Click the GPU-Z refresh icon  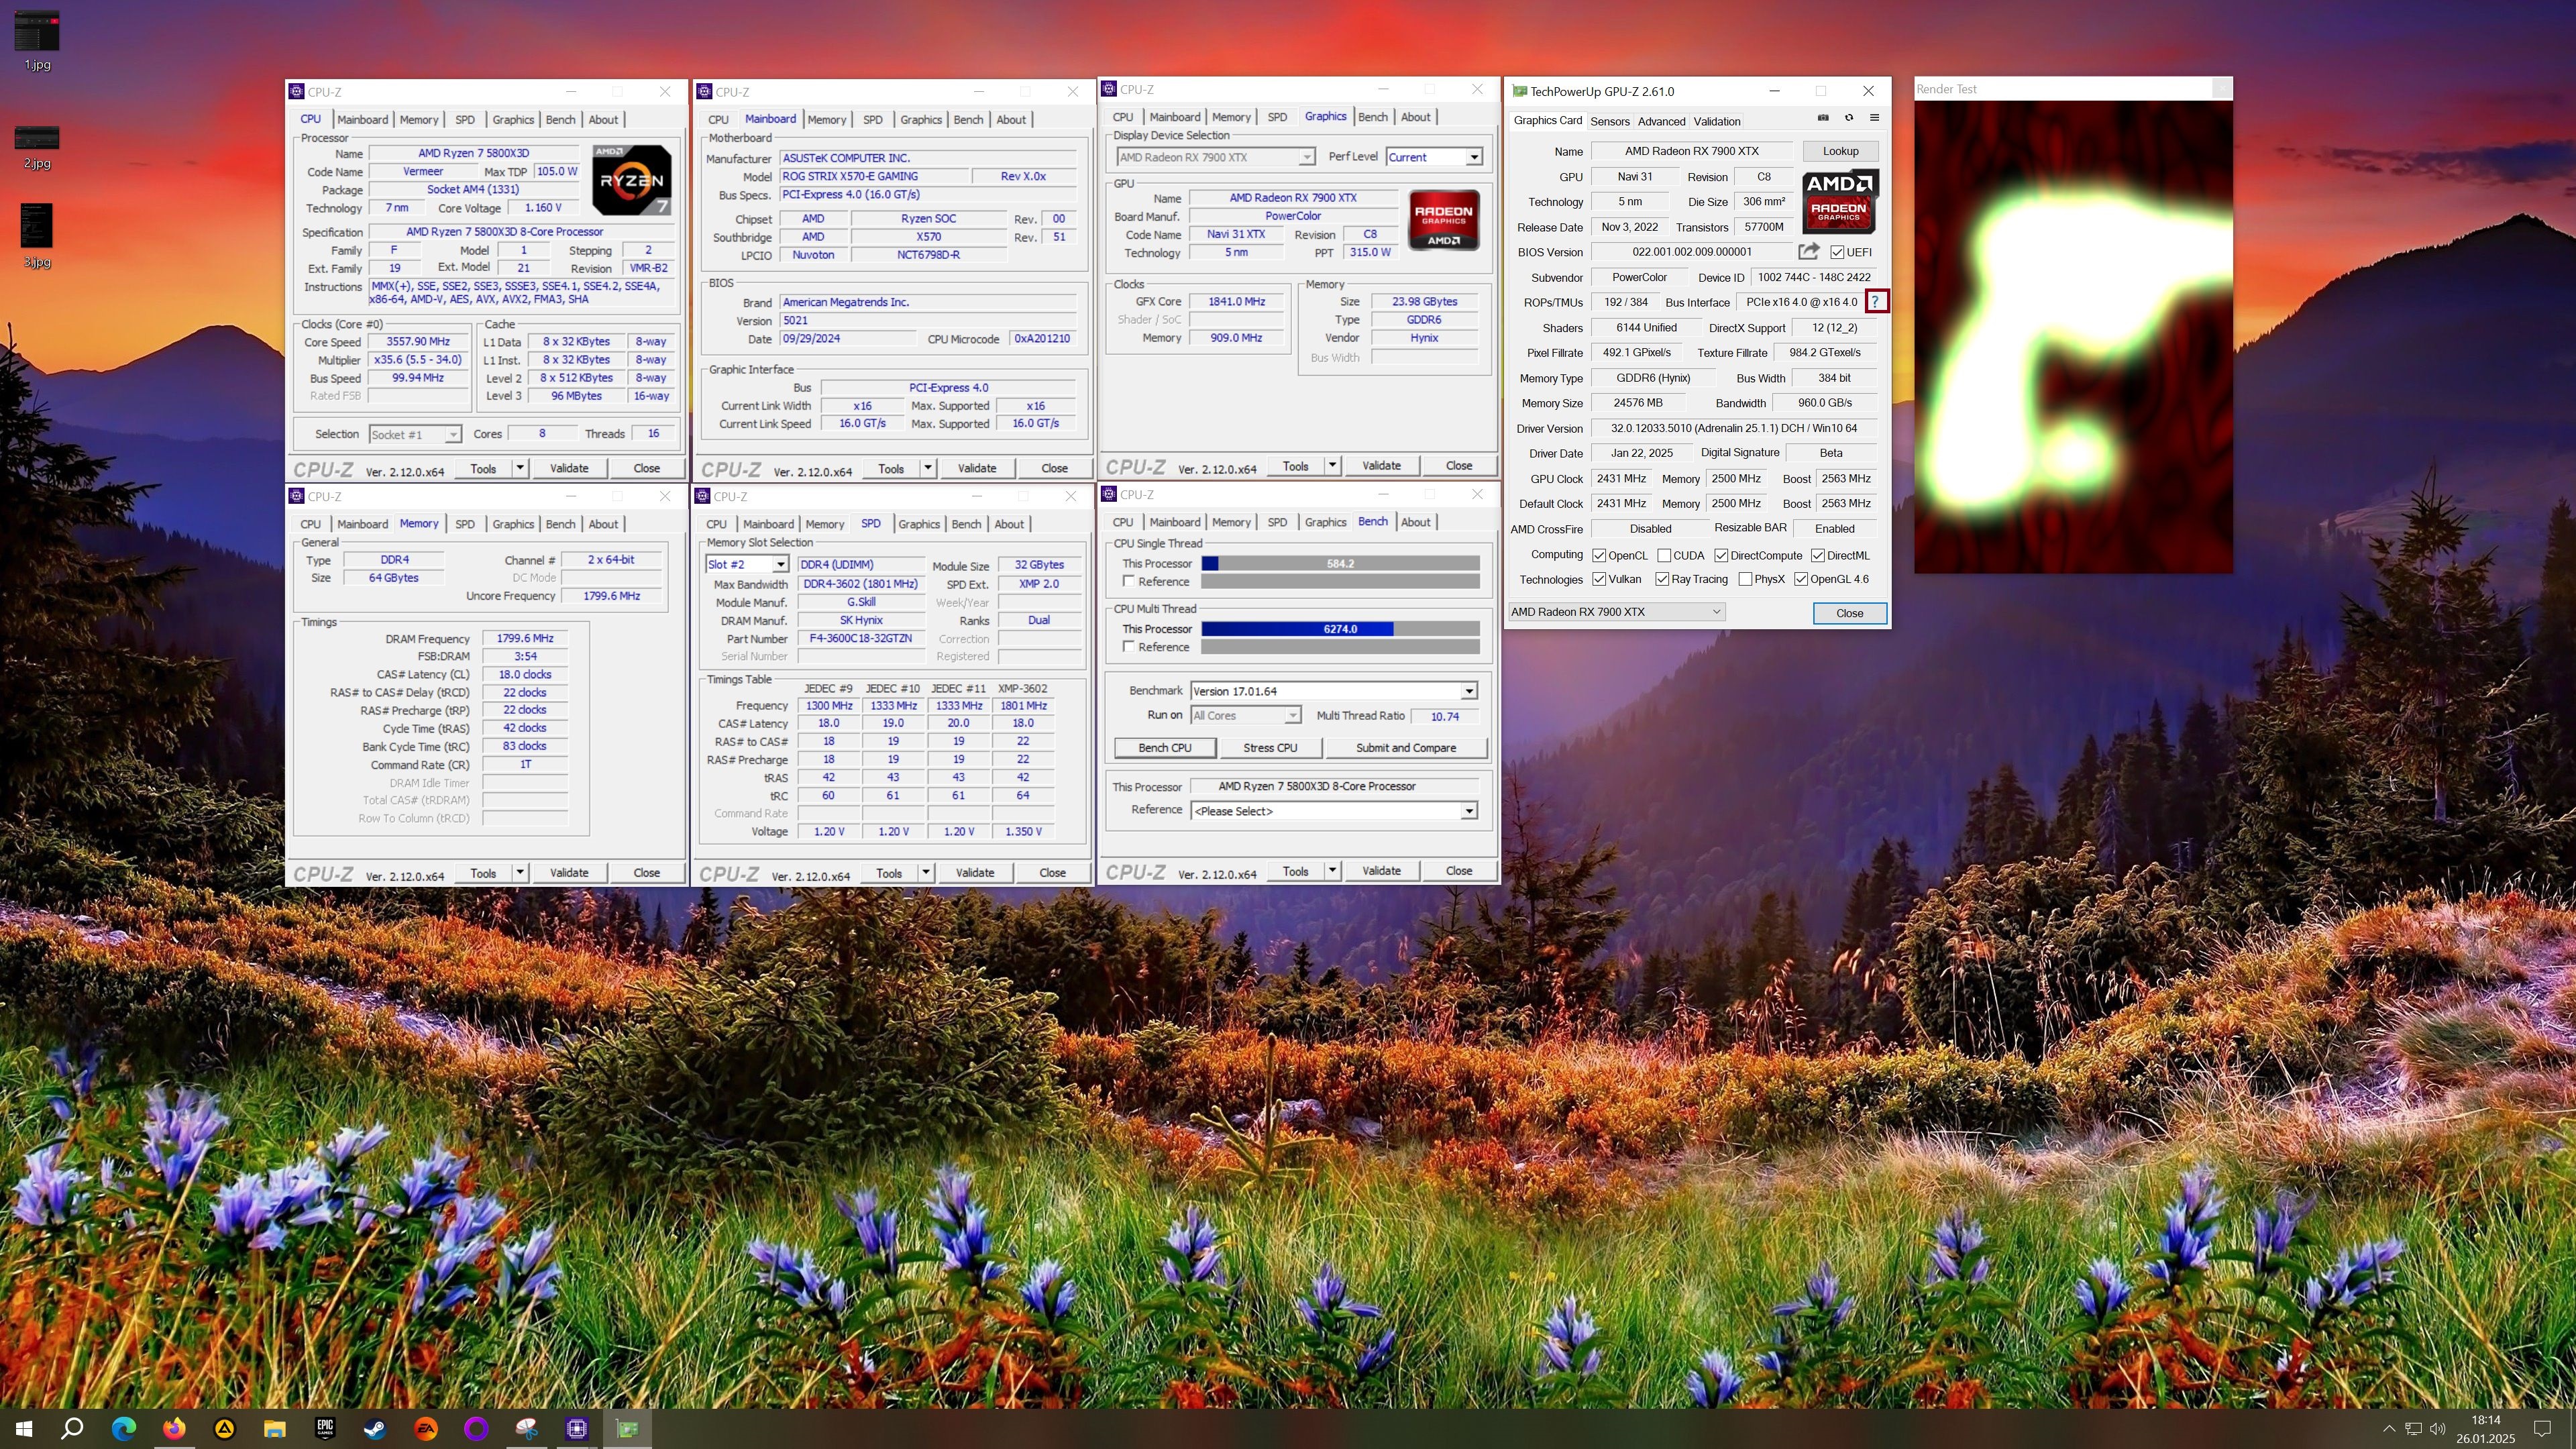pos(1849,118)
